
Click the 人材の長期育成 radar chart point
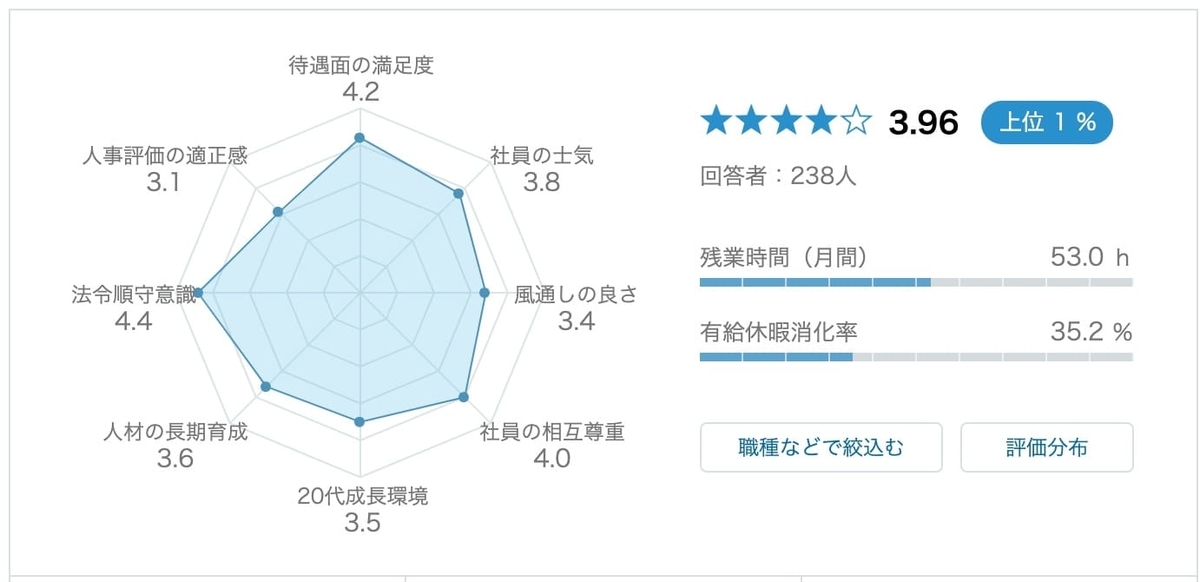point(265,387)
